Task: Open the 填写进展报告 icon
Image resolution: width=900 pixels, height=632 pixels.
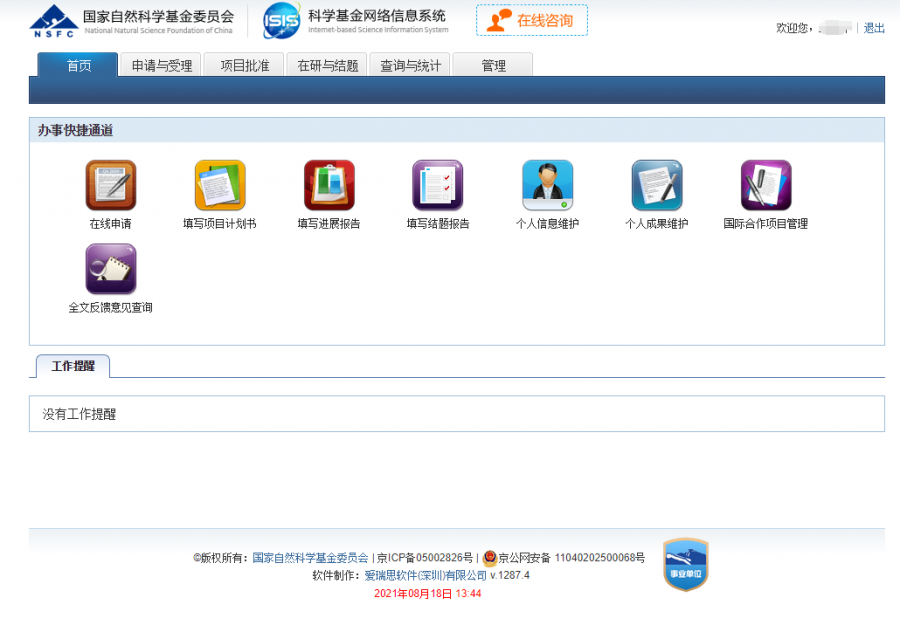Action: (x=329, y=185)
